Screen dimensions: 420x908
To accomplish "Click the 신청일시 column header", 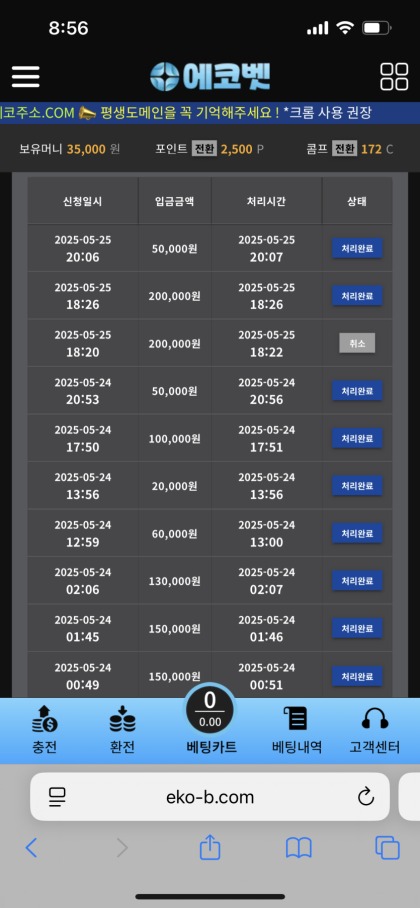I will pos(83,201).
